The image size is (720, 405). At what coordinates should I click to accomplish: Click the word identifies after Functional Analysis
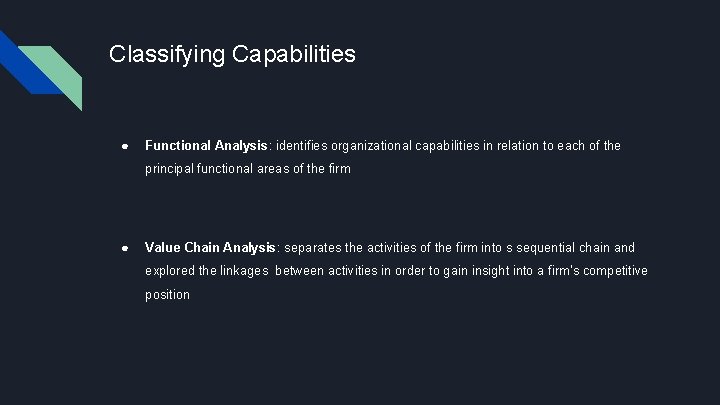pos(302,146)
